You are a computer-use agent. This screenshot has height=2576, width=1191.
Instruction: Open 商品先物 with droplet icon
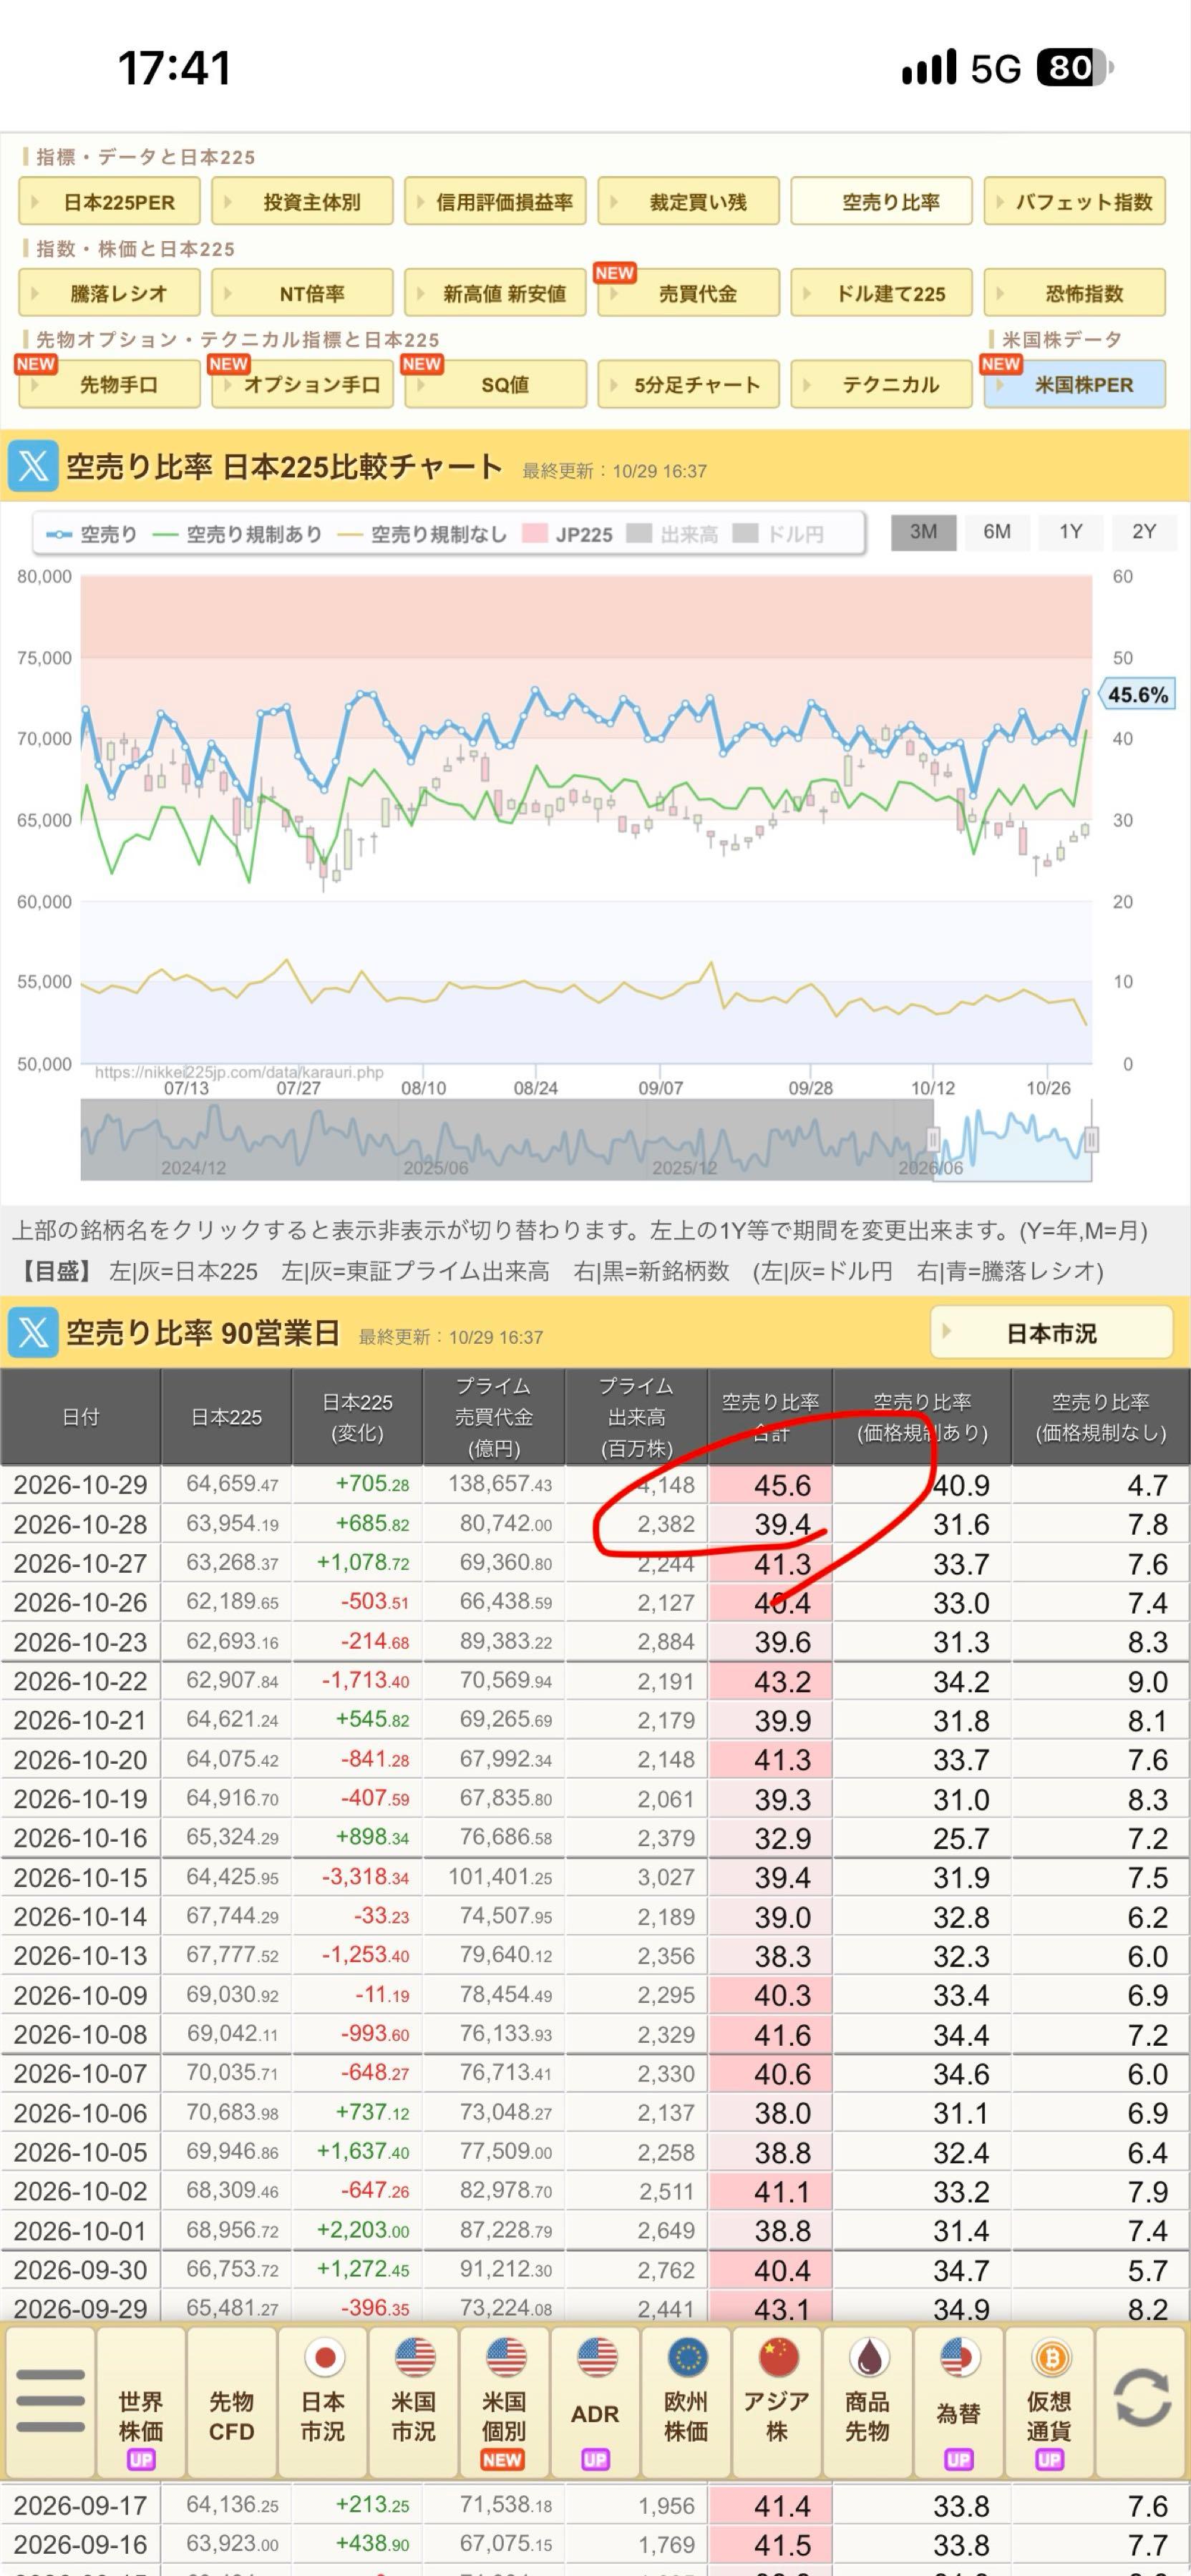(x=867, y=2400)
